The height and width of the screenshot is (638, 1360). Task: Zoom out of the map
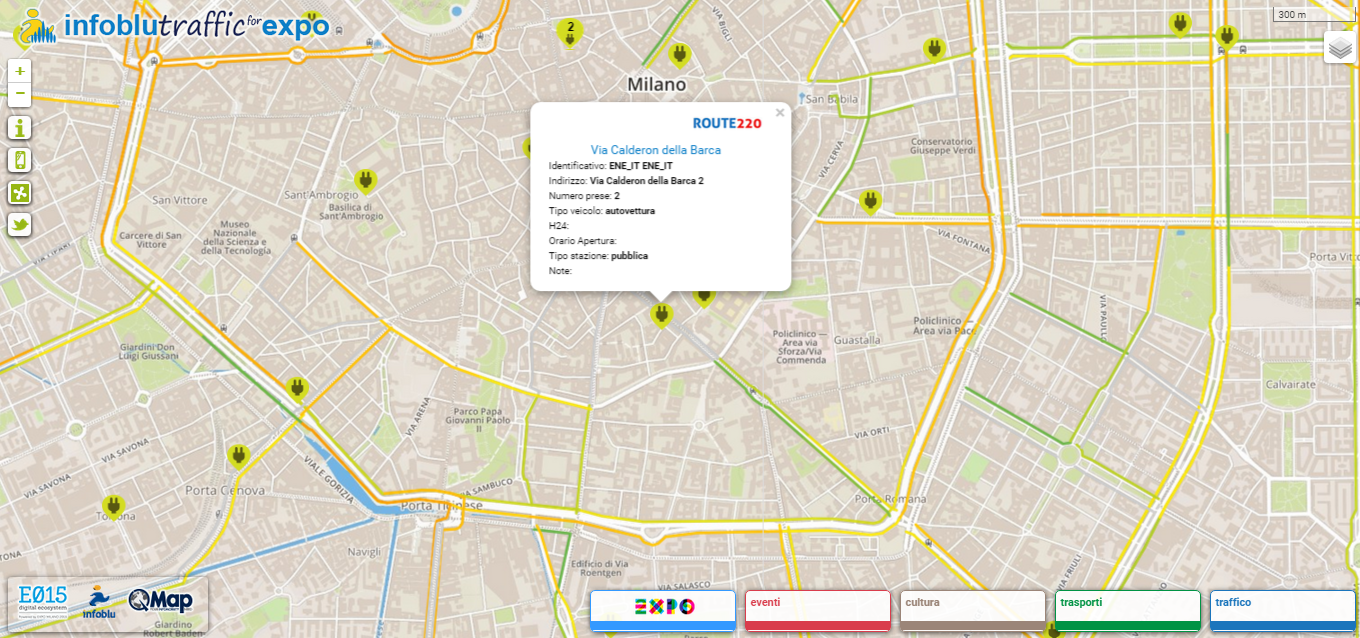tap(19, 94)
